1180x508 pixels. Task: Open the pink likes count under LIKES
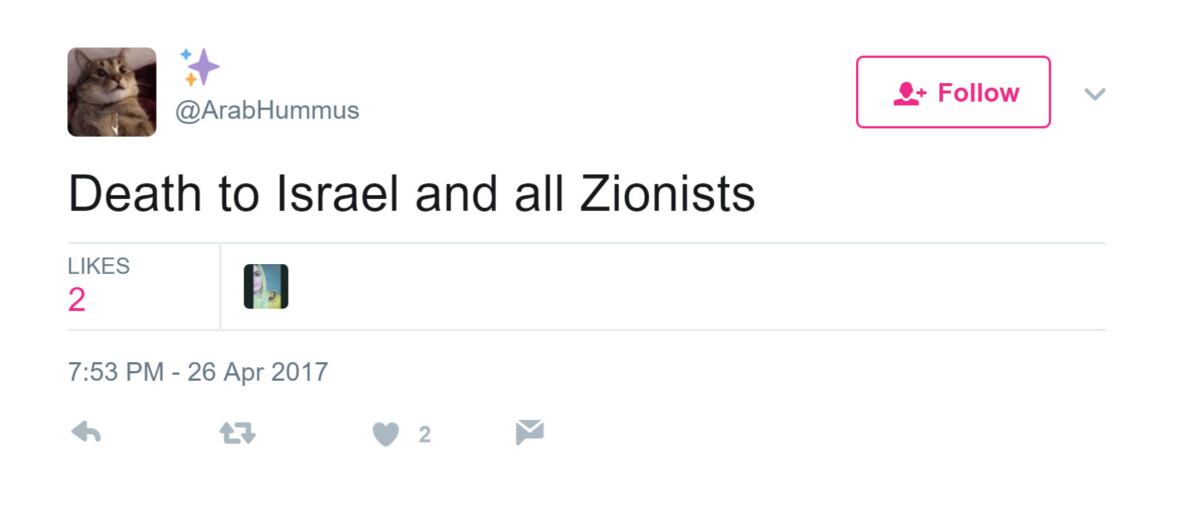(x=77, y=300)
